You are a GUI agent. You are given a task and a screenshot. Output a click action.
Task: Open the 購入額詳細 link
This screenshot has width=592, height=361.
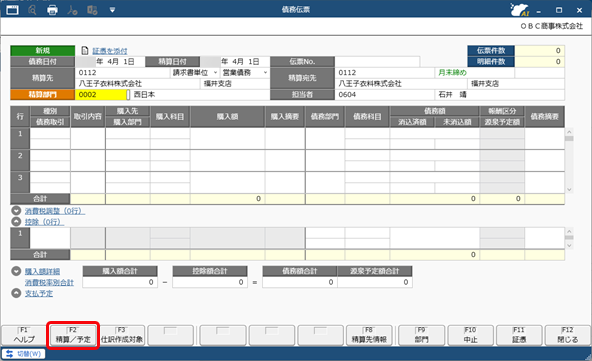(x=42, y=272)
